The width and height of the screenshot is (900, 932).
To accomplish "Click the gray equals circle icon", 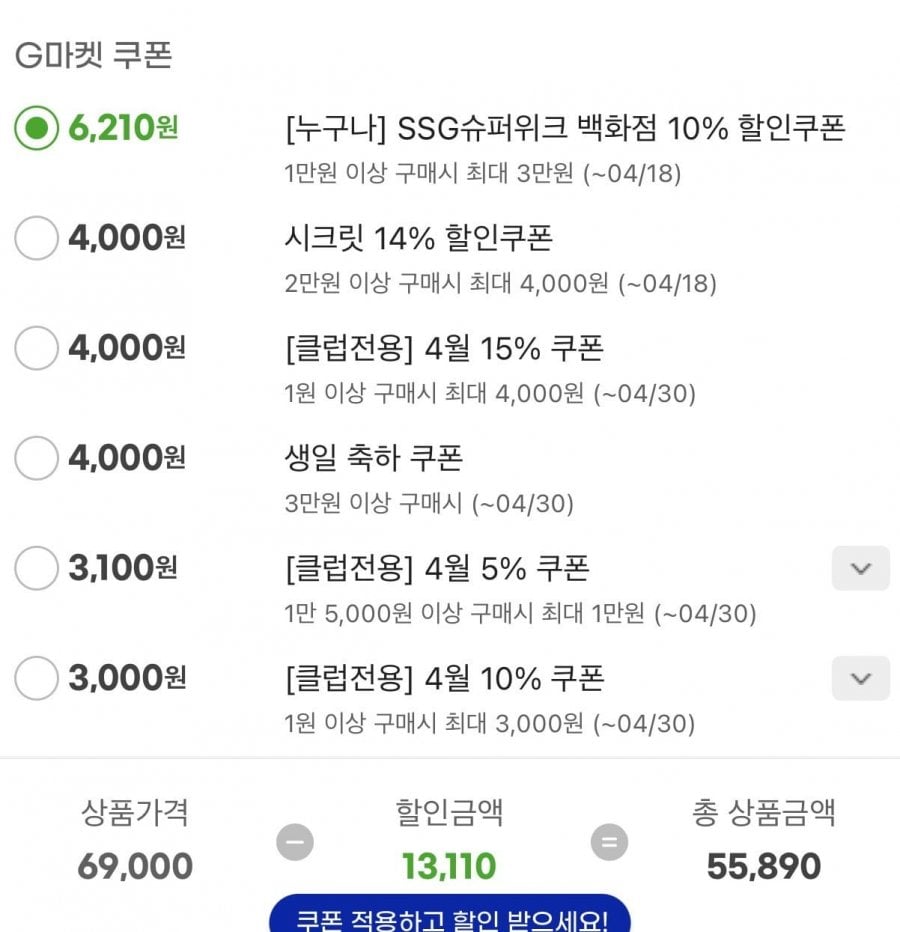I will pos(608,842).
